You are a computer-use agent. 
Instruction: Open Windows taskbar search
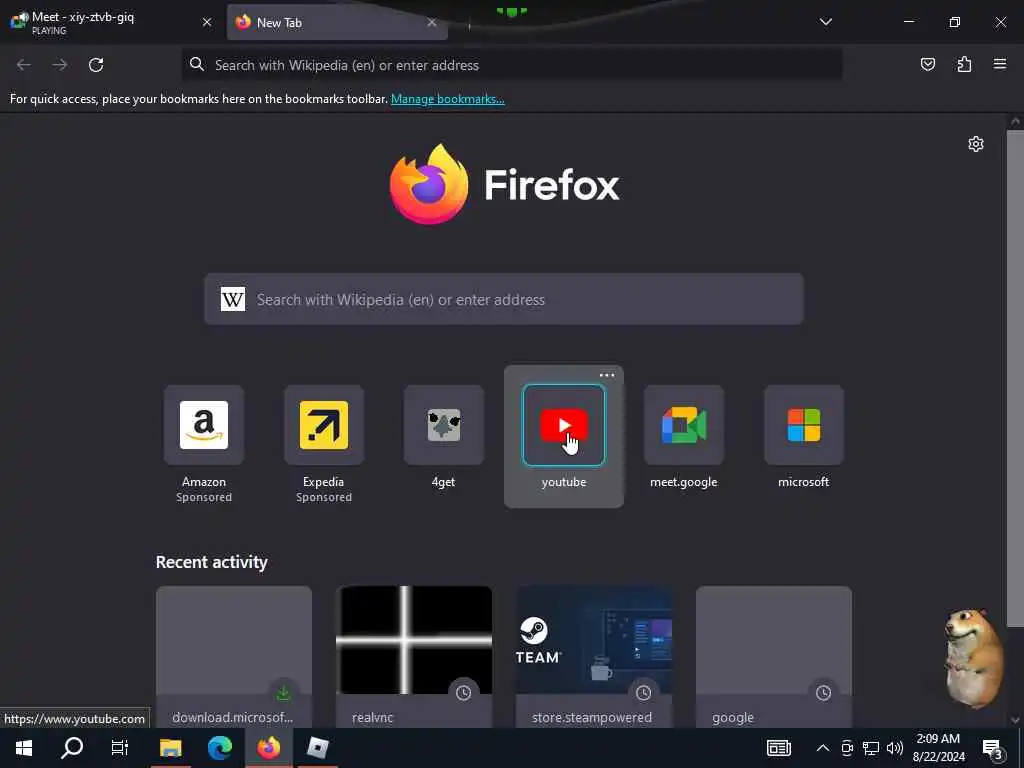pos(72,748)
